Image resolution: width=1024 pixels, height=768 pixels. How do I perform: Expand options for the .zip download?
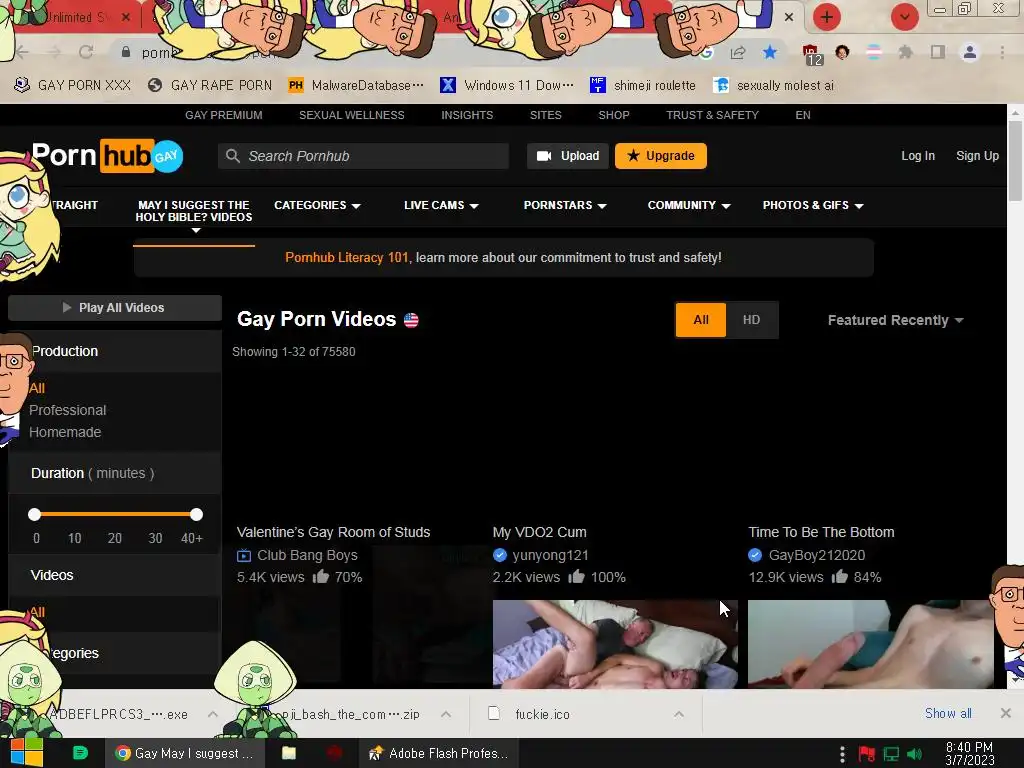click(446, 714)
